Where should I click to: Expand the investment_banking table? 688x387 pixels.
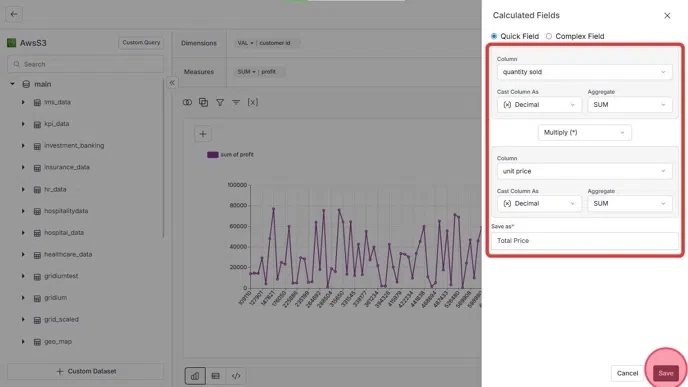pyautogui.click(x=23, y=146)
